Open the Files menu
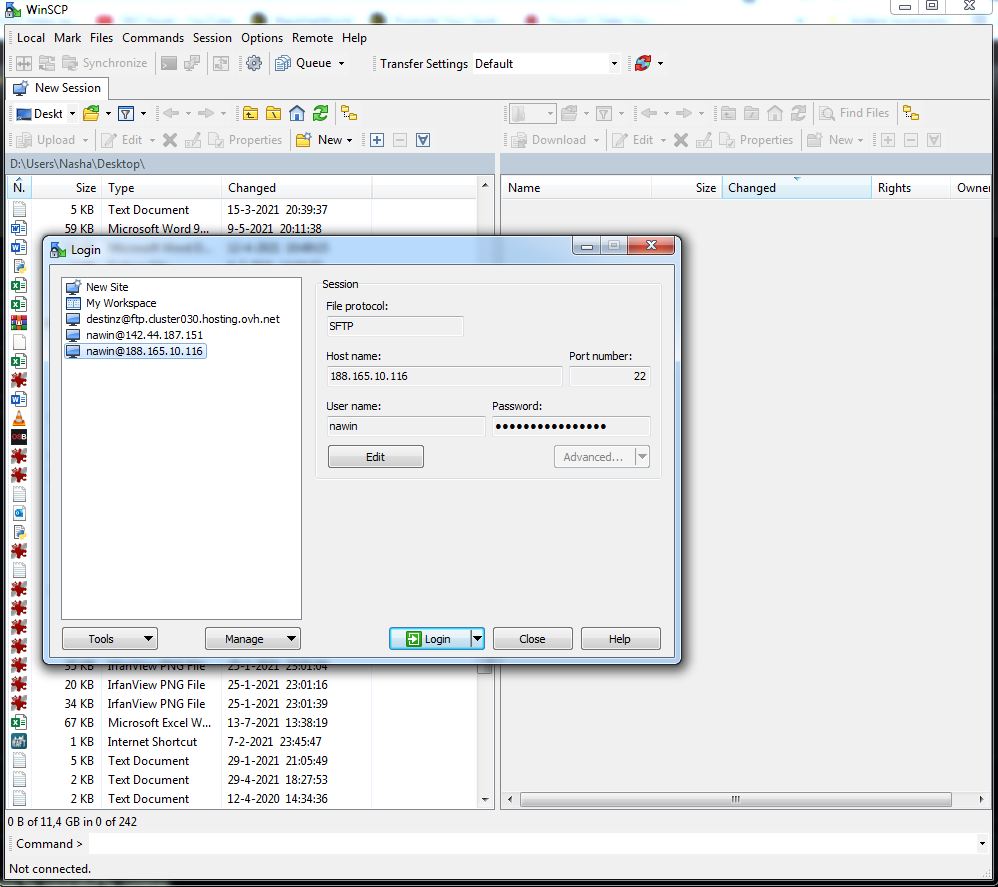998x887 pixels. click(x=101, y=38)
